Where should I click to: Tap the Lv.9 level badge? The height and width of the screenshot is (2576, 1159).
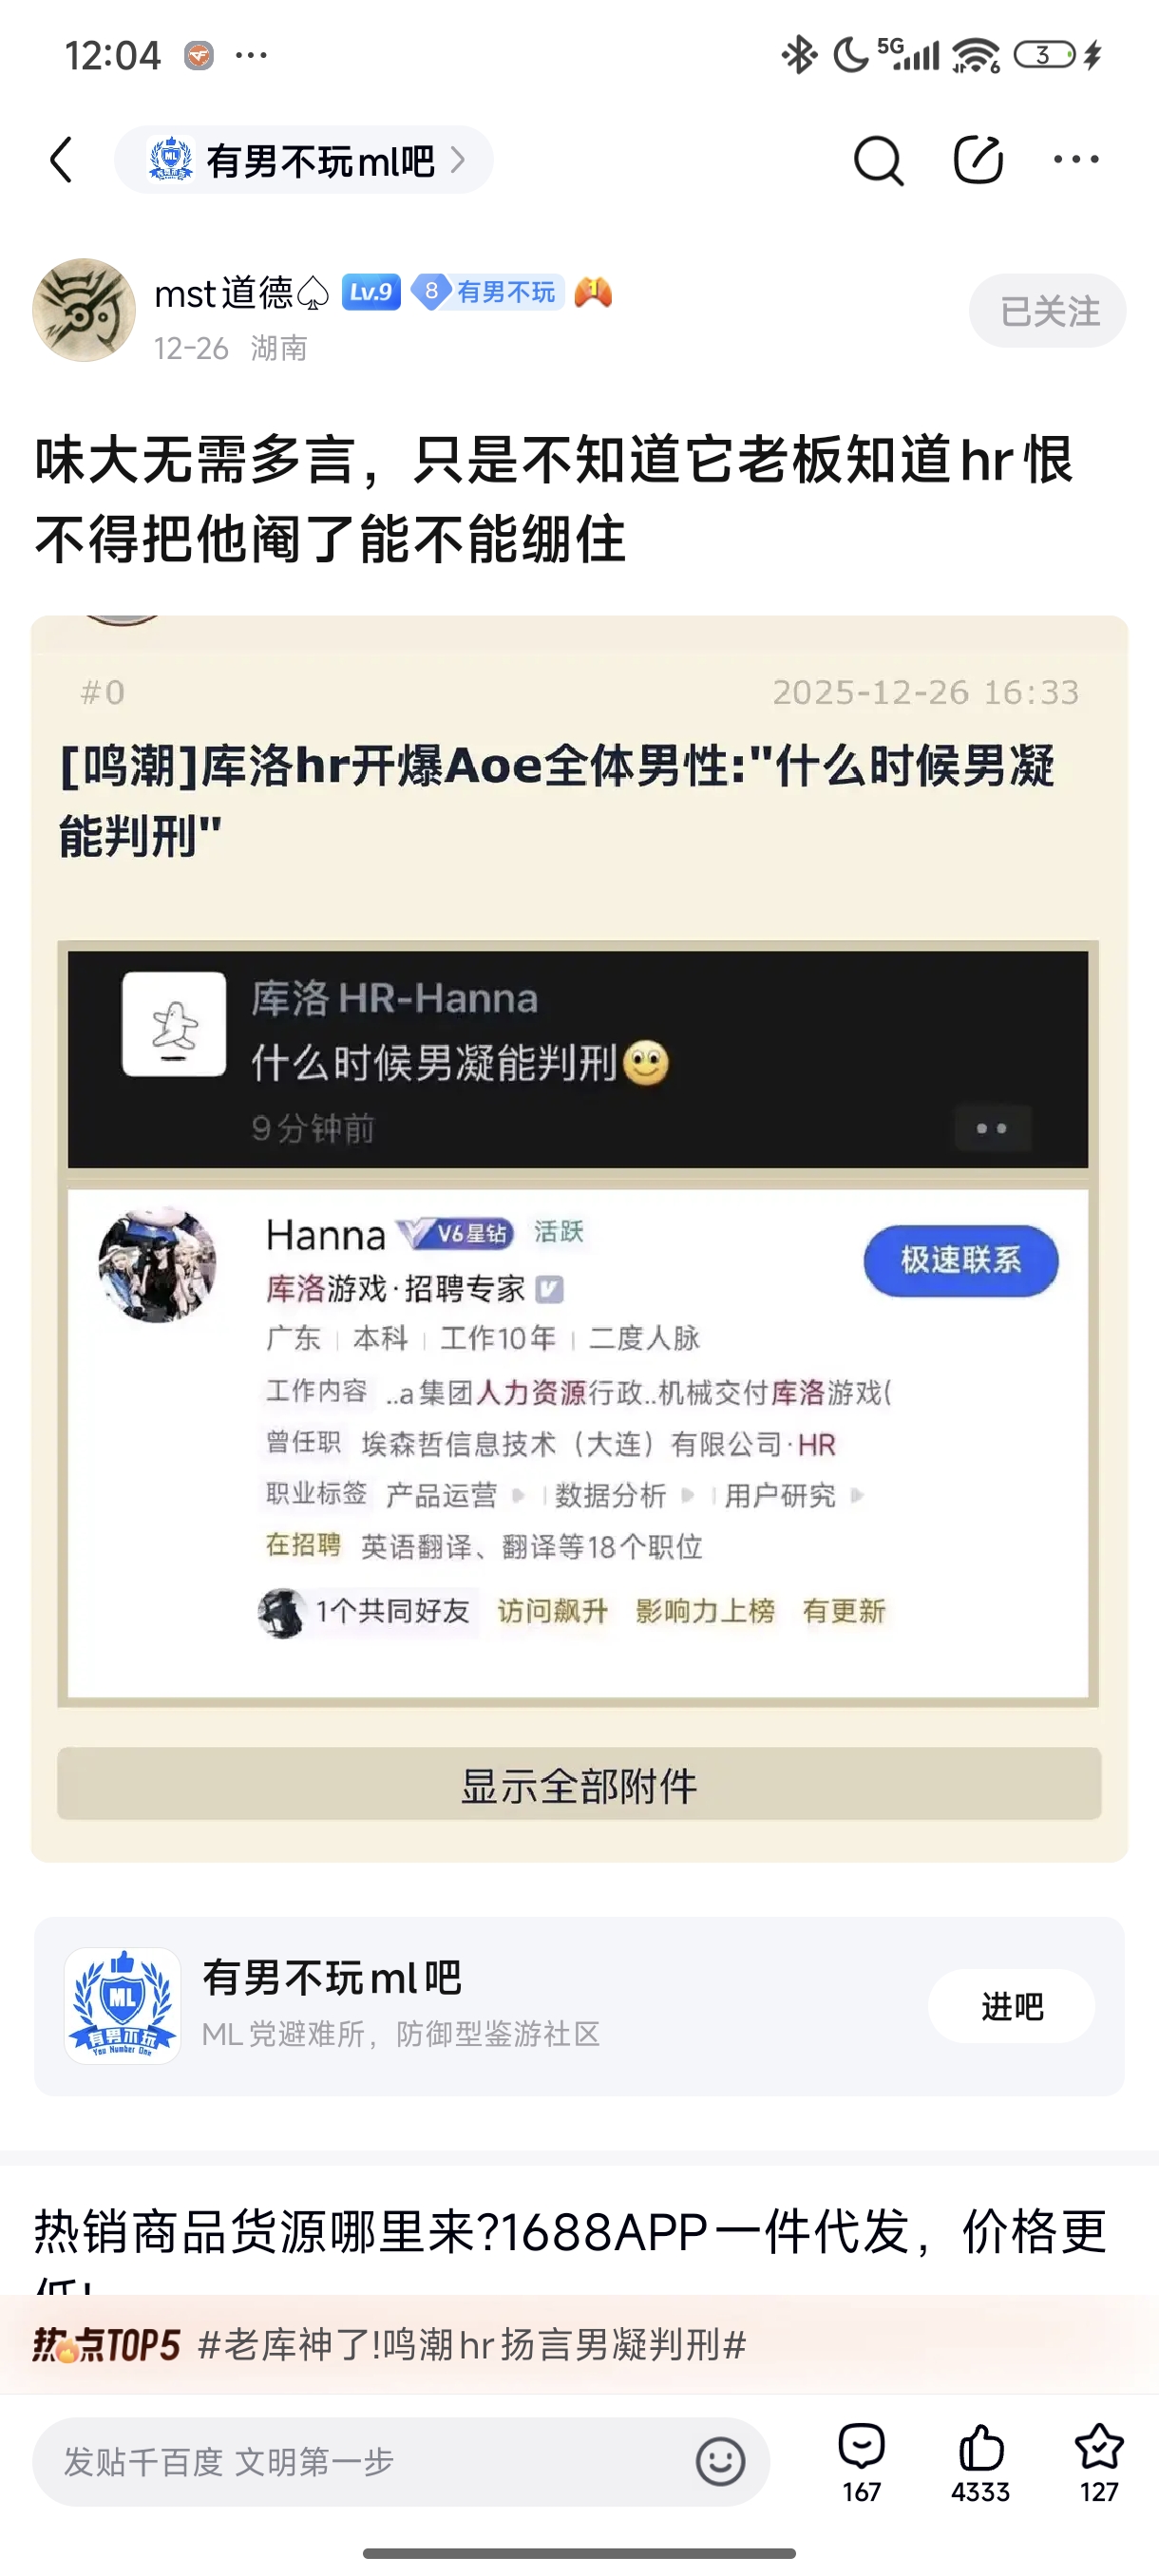coord(371,292)
